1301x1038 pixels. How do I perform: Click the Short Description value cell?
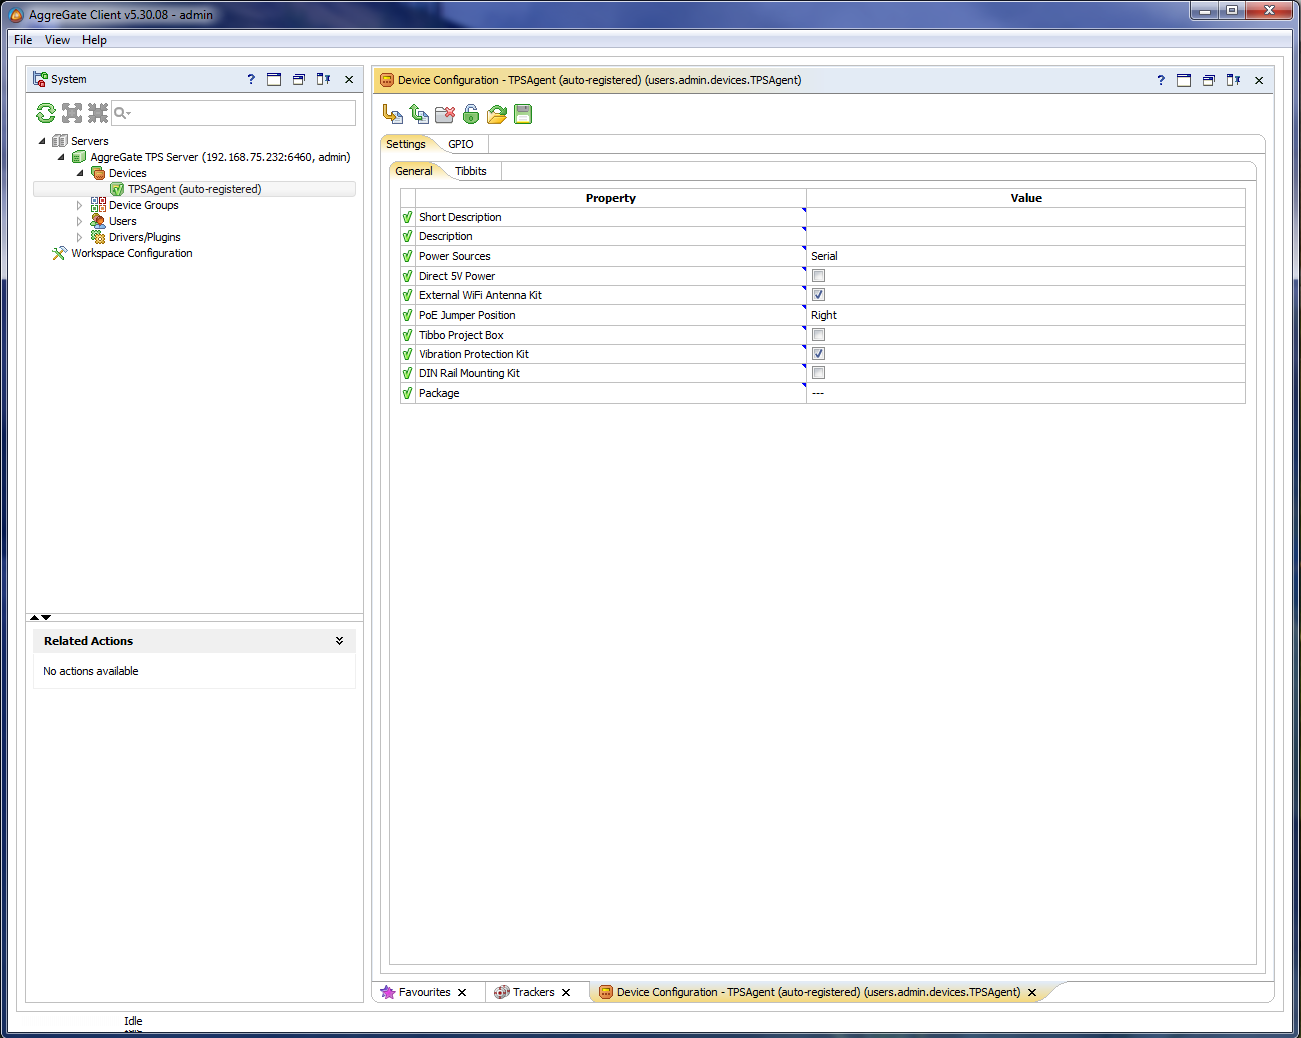coord(1026,217)
